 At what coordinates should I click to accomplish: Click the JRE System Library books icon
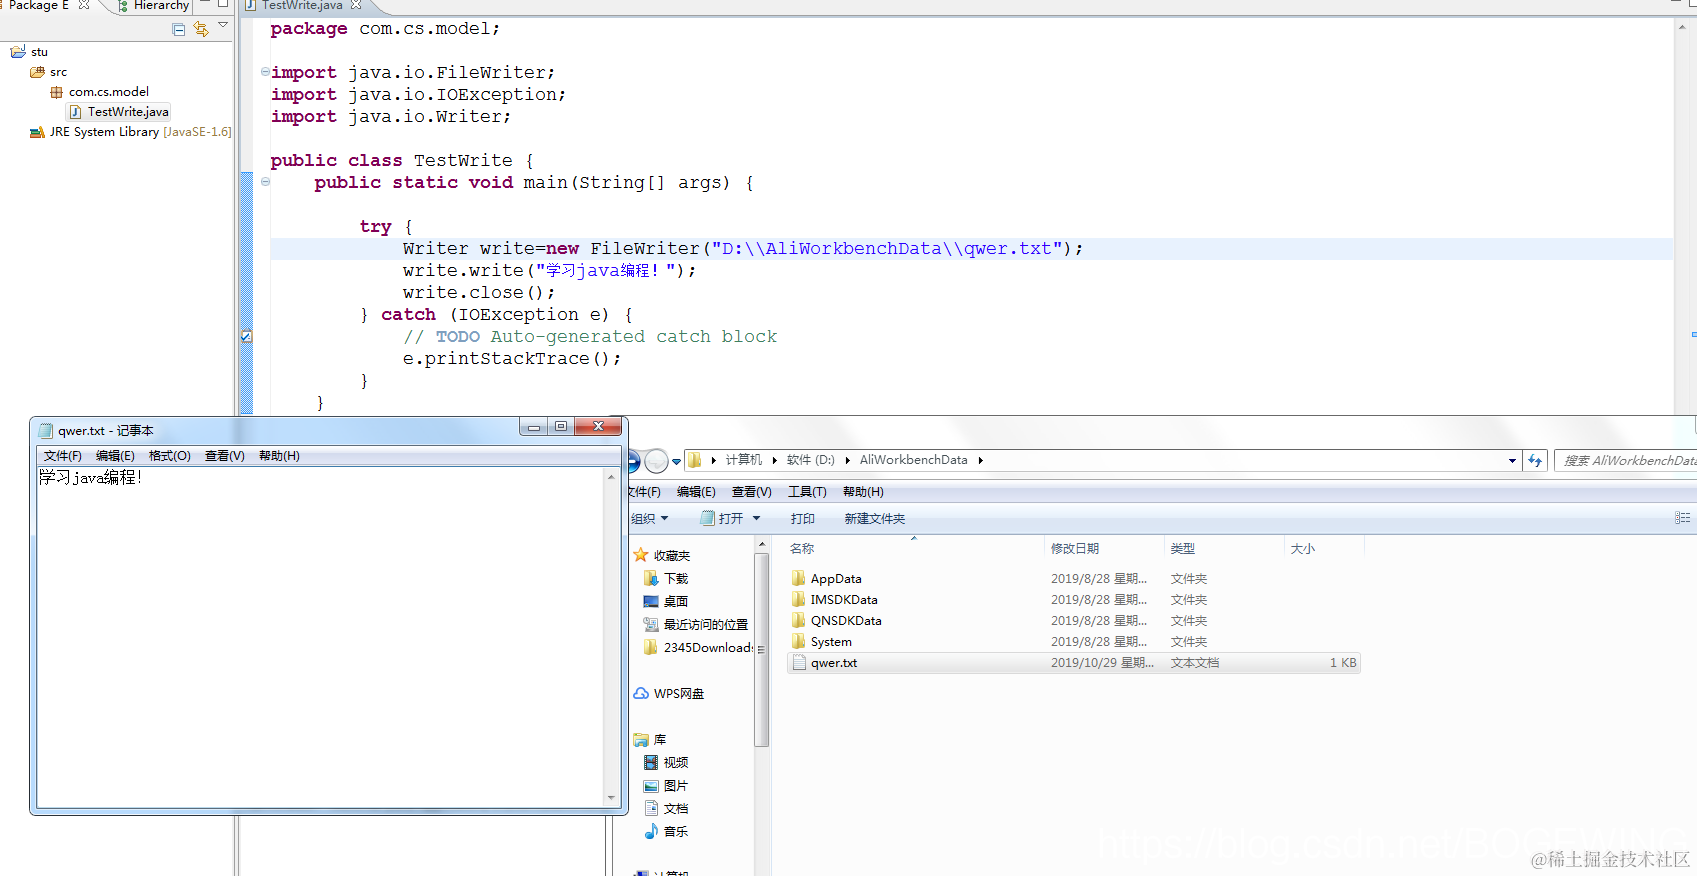click(x=37, y=132)
